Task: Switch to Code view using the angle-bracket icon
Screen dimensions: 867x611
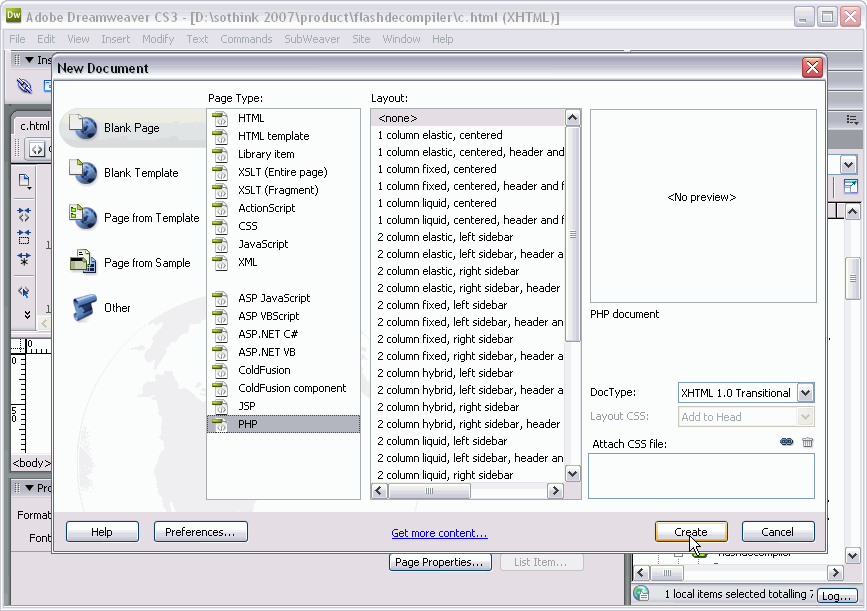Action: pos(36,149)
